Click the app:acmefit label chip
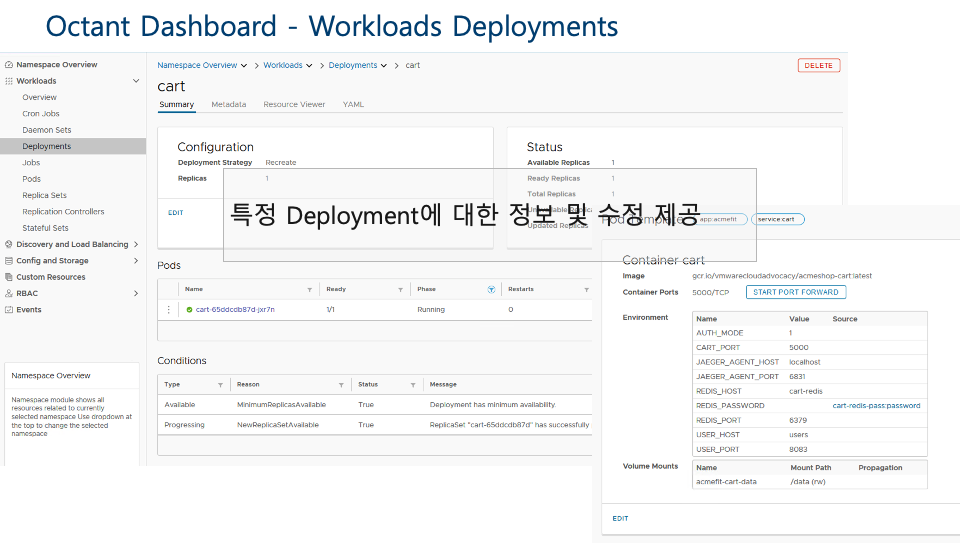Viewport: 960px width, 543px height. point(719,219)
